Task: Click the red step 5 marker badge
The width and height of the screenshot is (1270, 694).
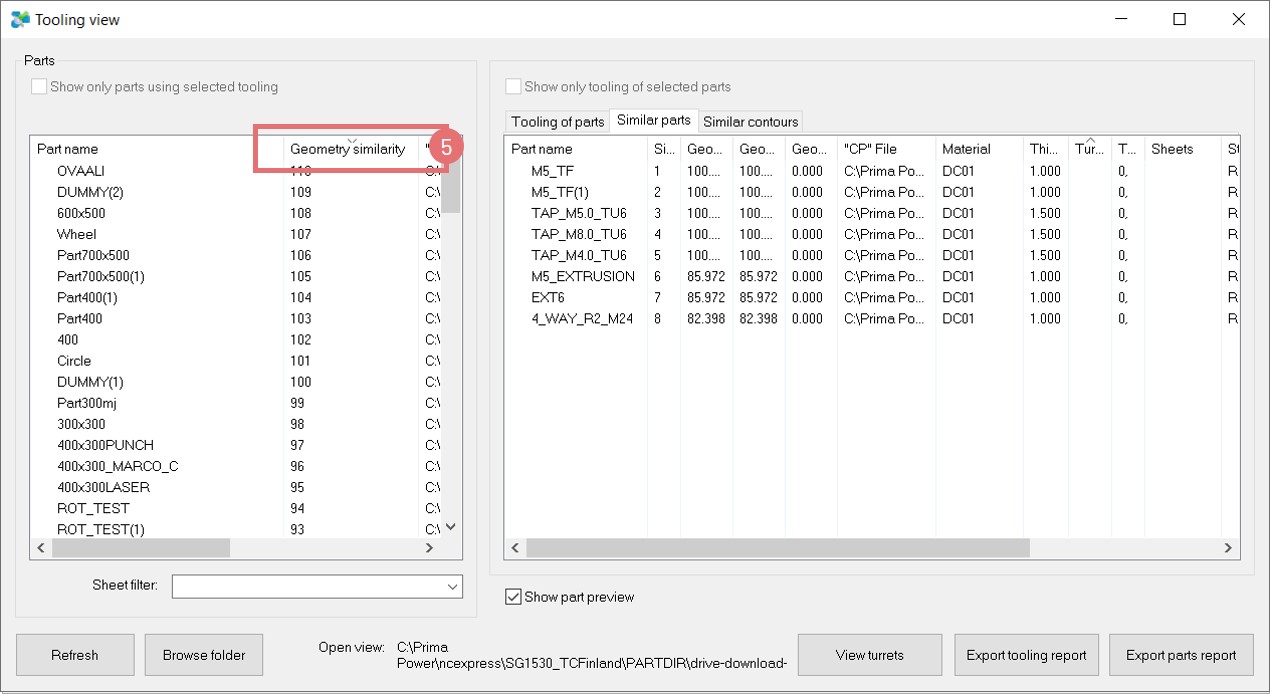Action: pyautogui.click(x=446, y=146)
